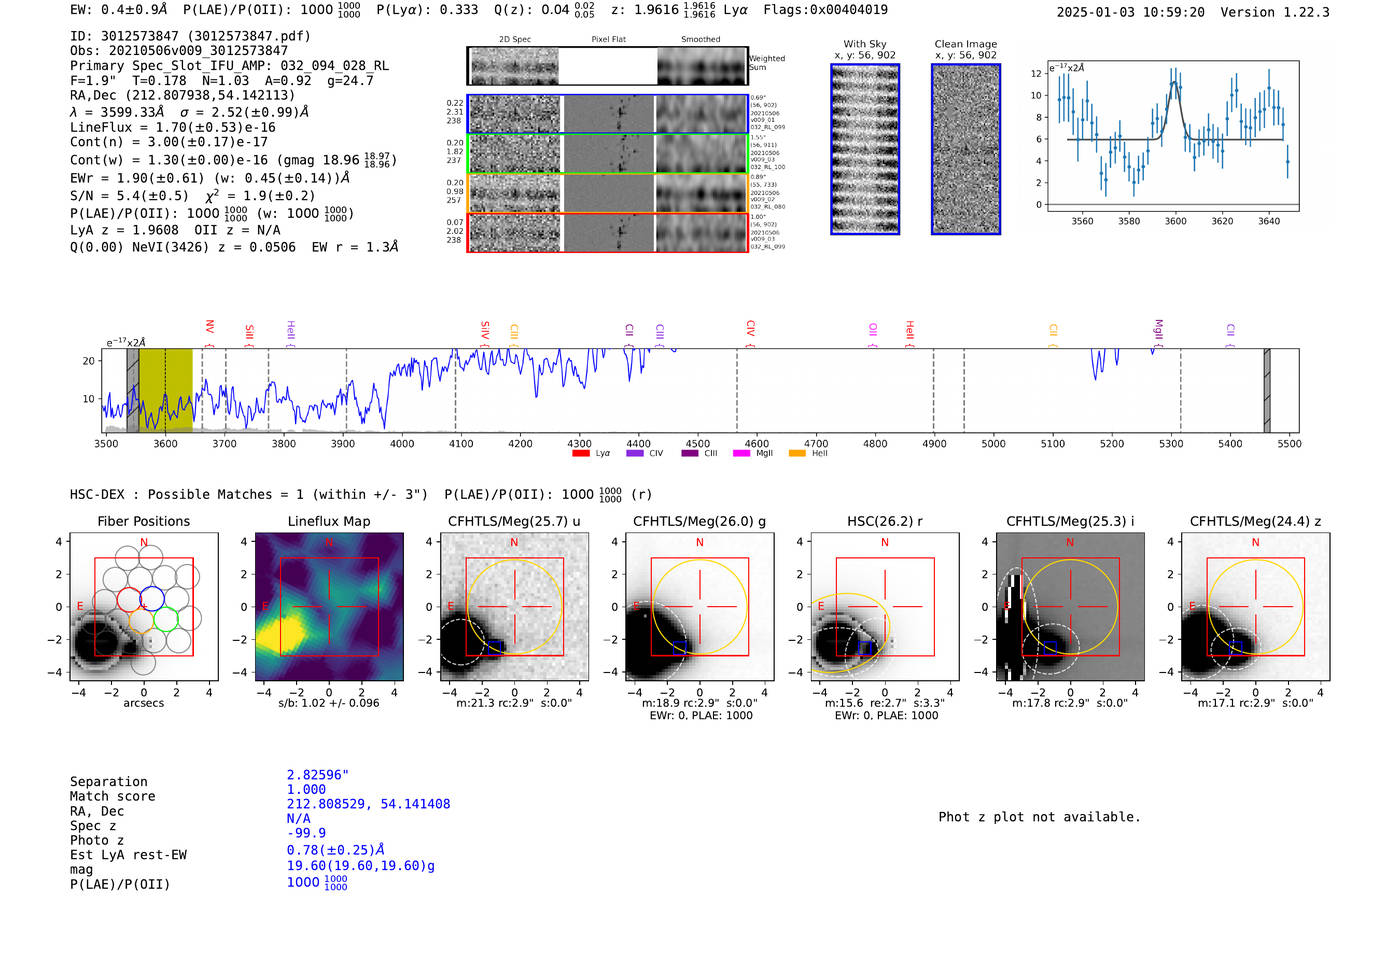Image resolution: width=1400 pixels, height=953 pixels.
Task: Select the blue-bordered 2D spectrum fiber row
Action: 608,114
